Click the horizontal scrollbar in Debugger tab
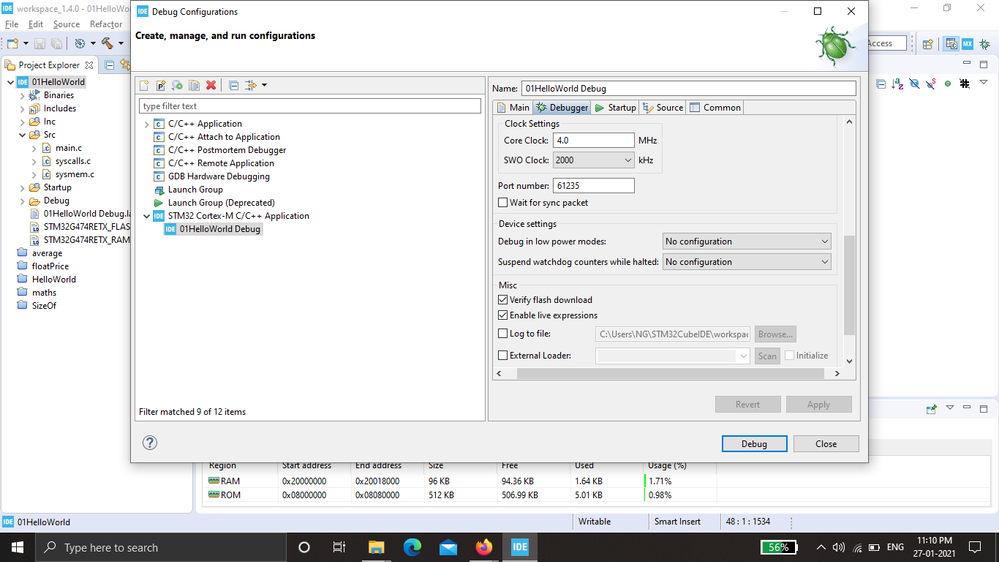 coord(668,374)
